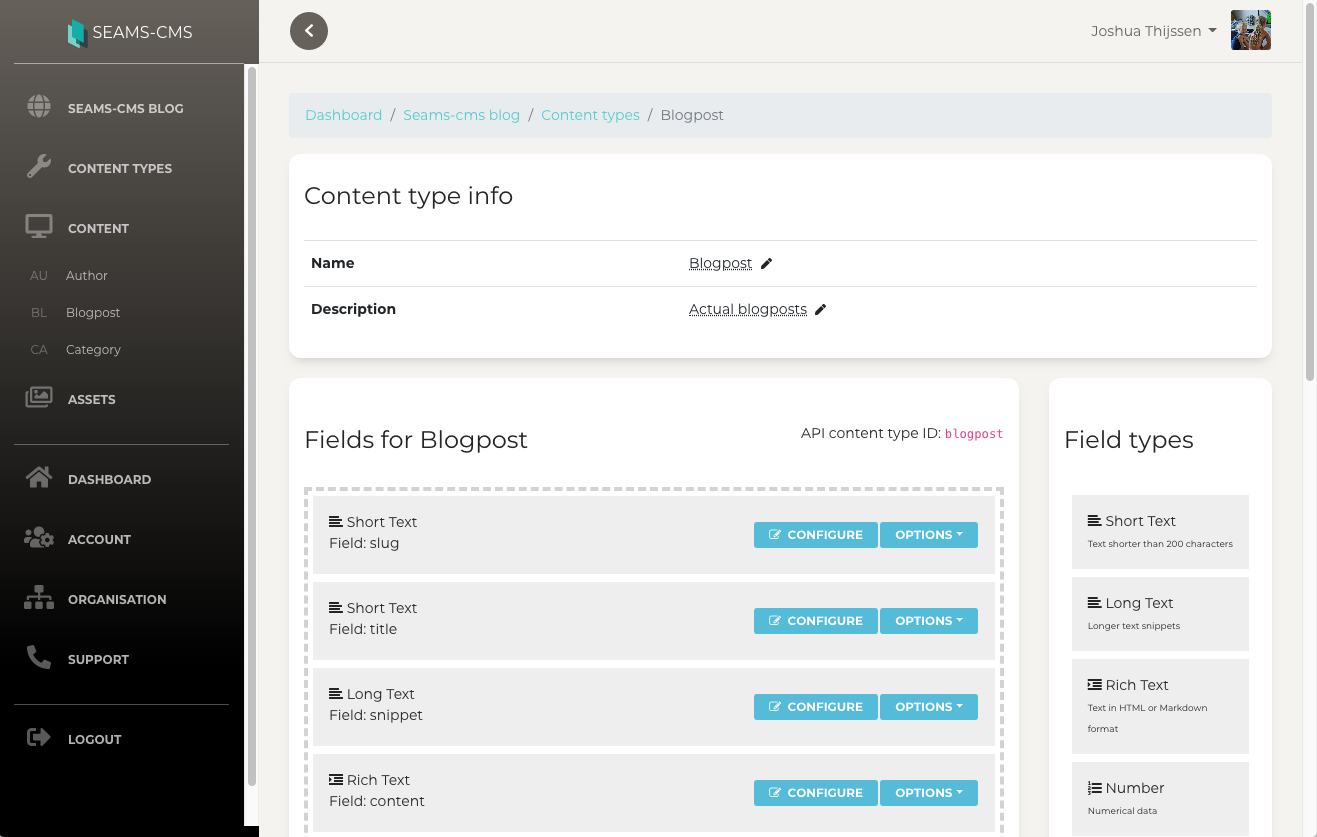Select Category under Content in sidebar
The image size is (1317, 837).
[x=93, y=349]
